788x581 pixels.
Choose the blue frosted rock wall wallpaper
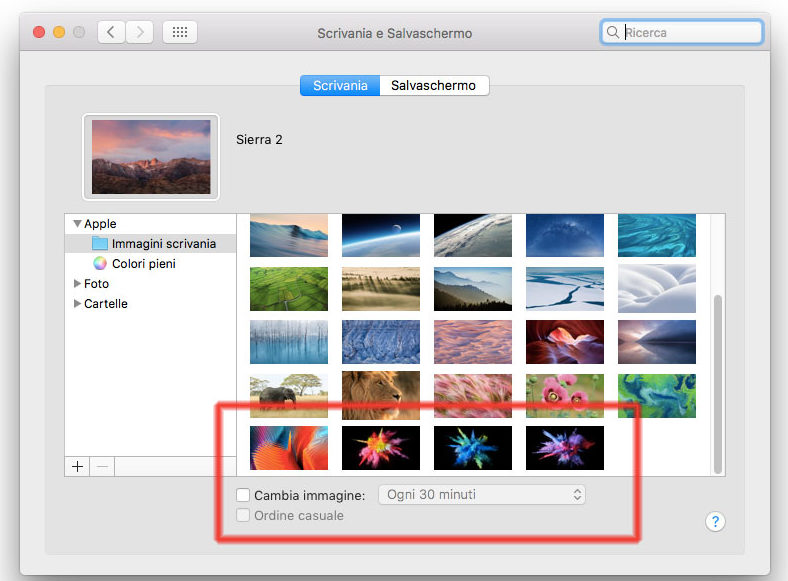click(x=381, y=342)
